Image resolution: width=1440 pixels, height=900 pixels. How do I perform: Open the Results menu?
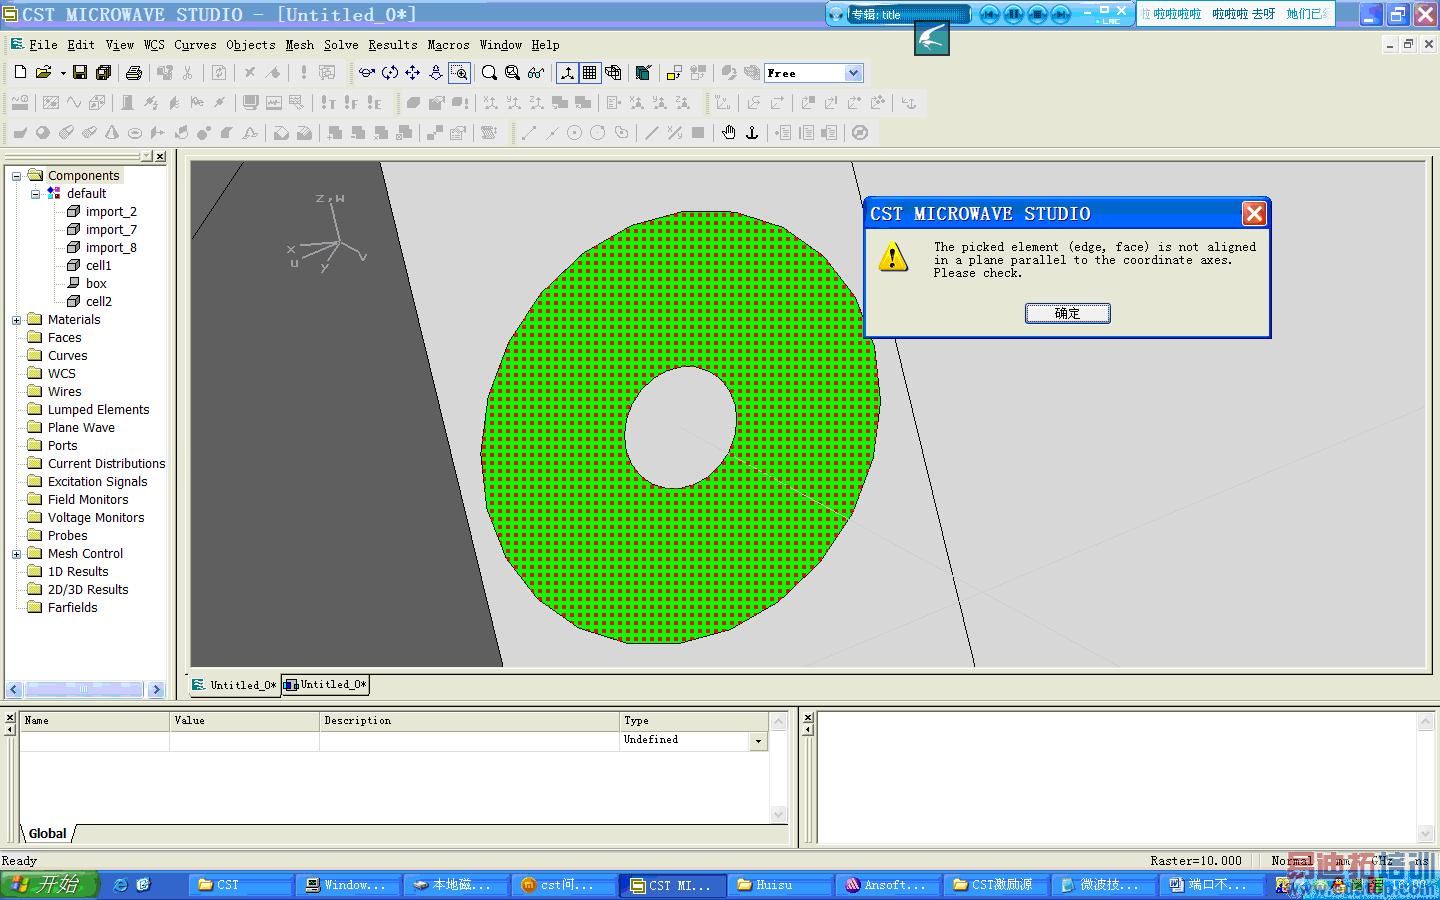tap(393, 45)
